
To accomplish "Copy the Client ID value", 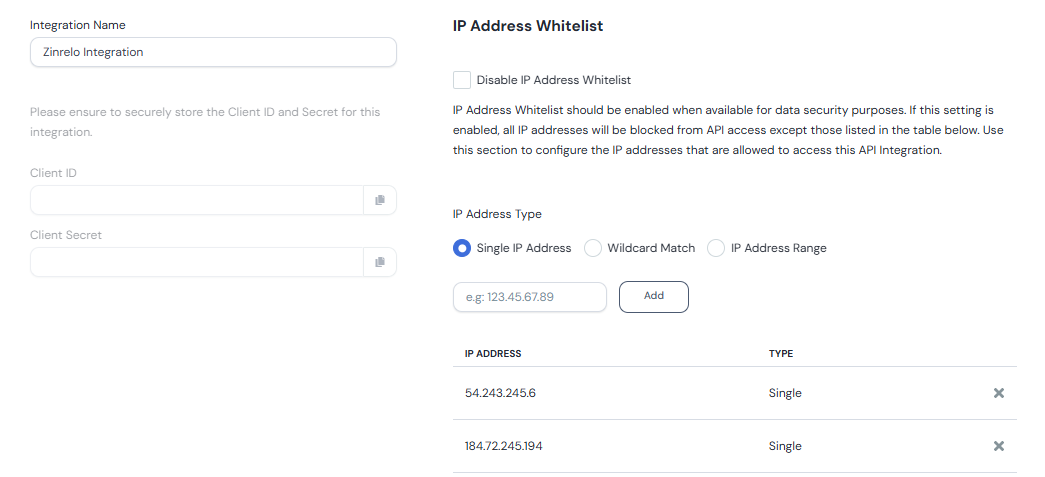I will [x=380, y=200].
